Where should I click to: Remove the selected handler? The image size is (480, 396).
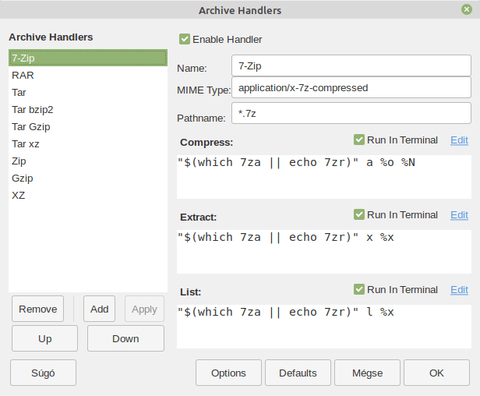pyautogui.click(x=38, y=309)
